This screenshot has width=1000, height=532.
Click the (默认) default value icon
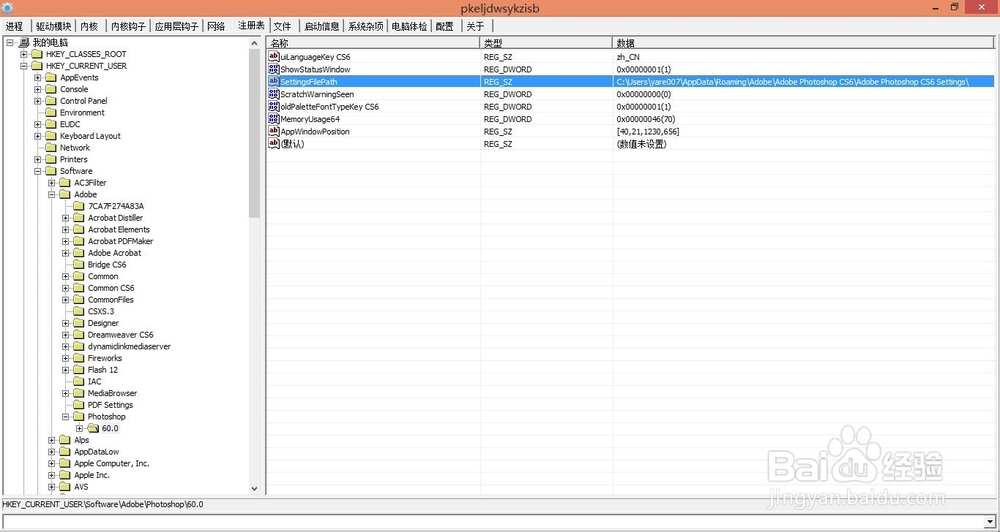pos(274,144)
